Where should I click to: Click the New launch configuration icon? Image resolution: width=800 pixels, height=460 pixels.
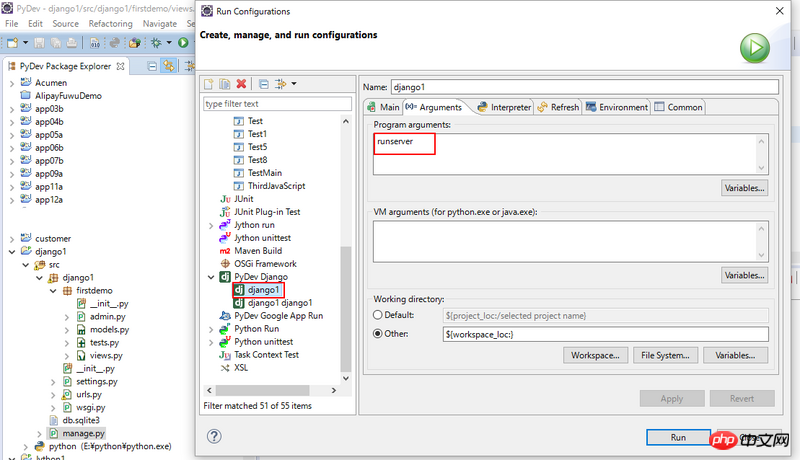209,84
